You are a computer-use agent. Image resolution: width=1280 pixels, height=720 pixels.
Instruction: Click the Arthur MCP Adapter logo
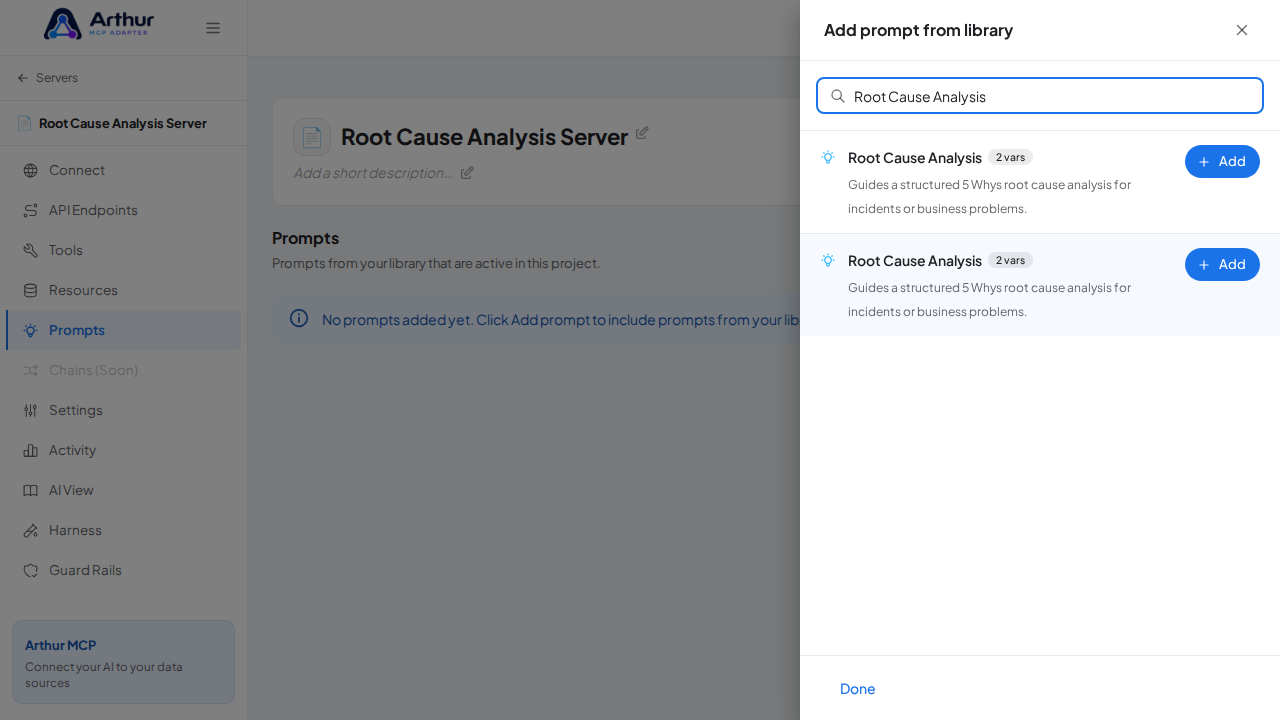[x=99, y=24]
